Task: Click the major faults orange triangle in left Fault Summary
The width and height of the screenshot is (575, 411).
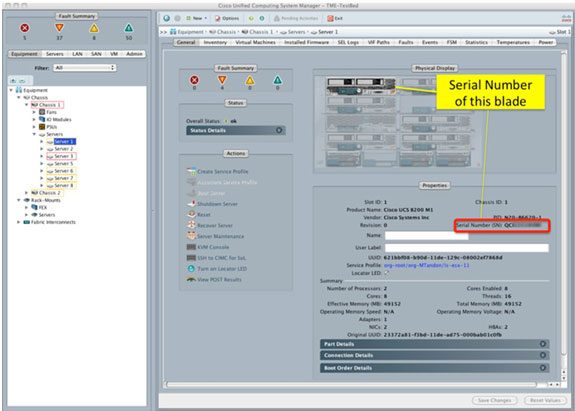Action: [x=59, y=28]
